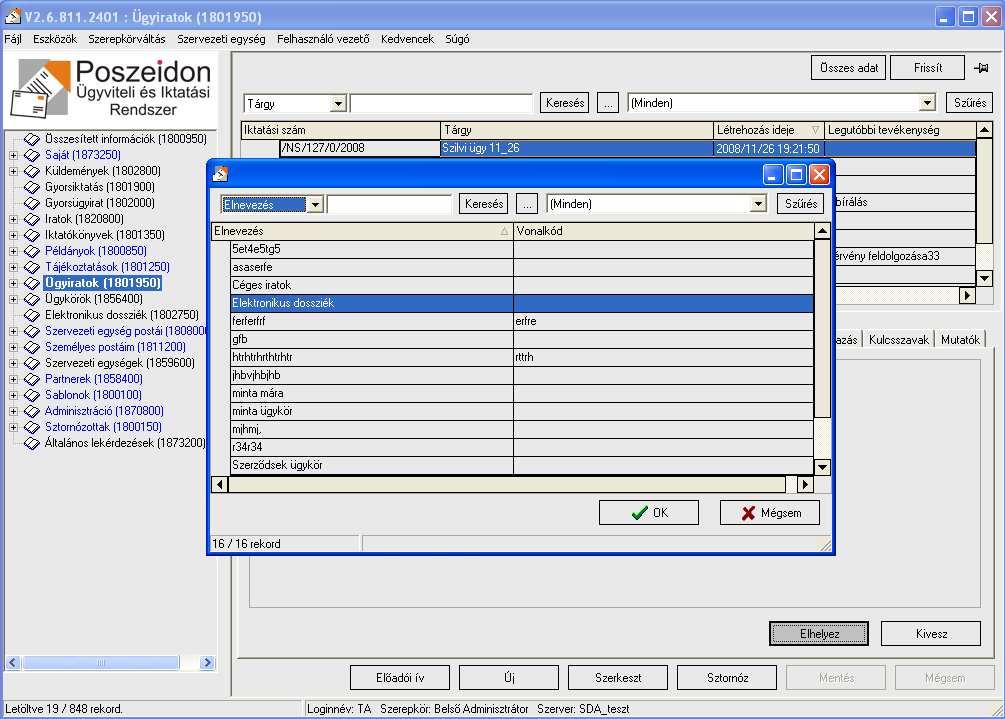Open the Kedvencek menu

pyautogui.click(x=407, y=39)
